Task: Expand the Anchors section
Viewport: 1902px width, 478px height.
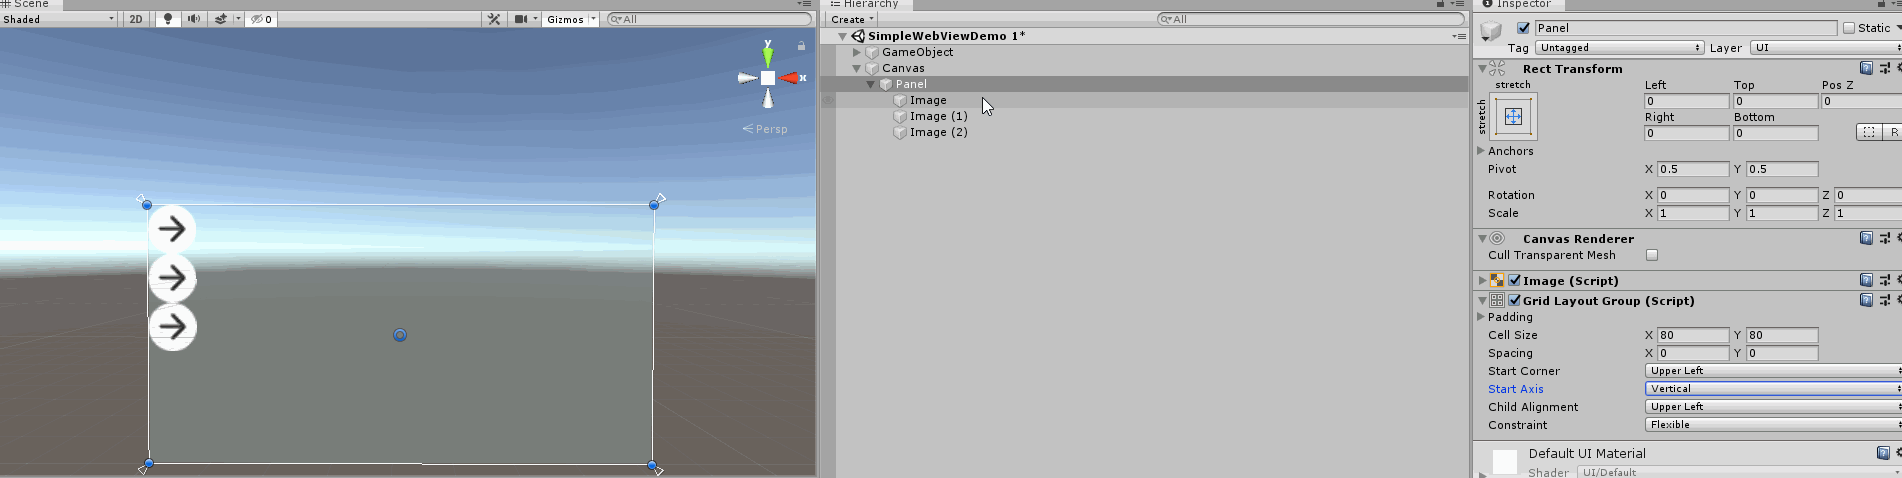Action: [x=1481, y=151]
